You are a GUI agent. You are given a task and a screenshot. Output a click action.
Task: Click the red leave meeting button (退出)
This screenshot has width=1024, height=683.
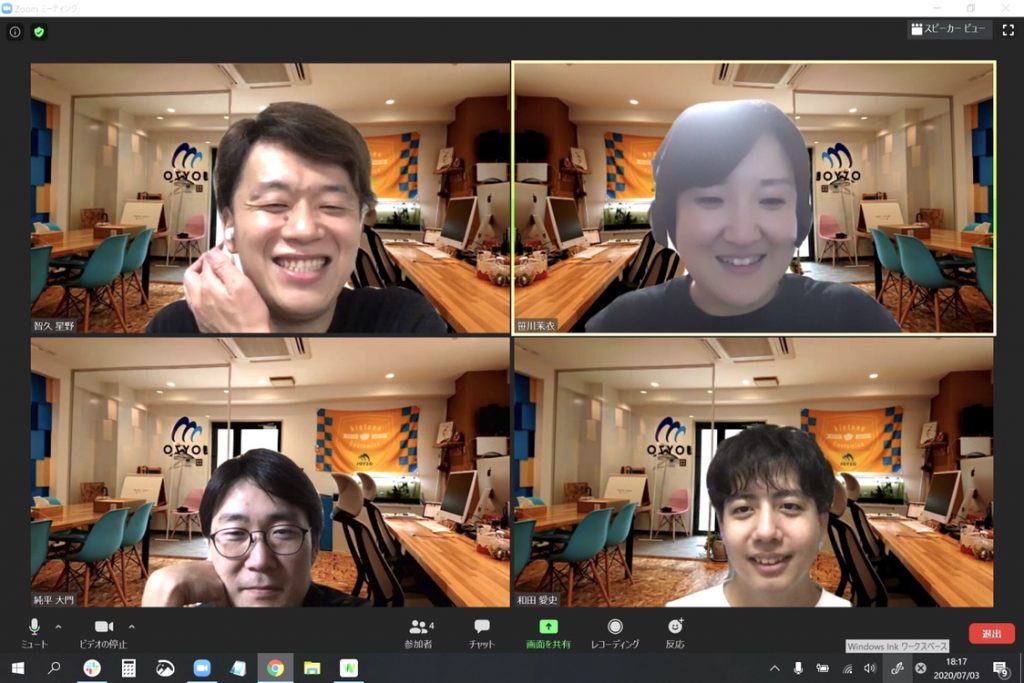point(991,633)
